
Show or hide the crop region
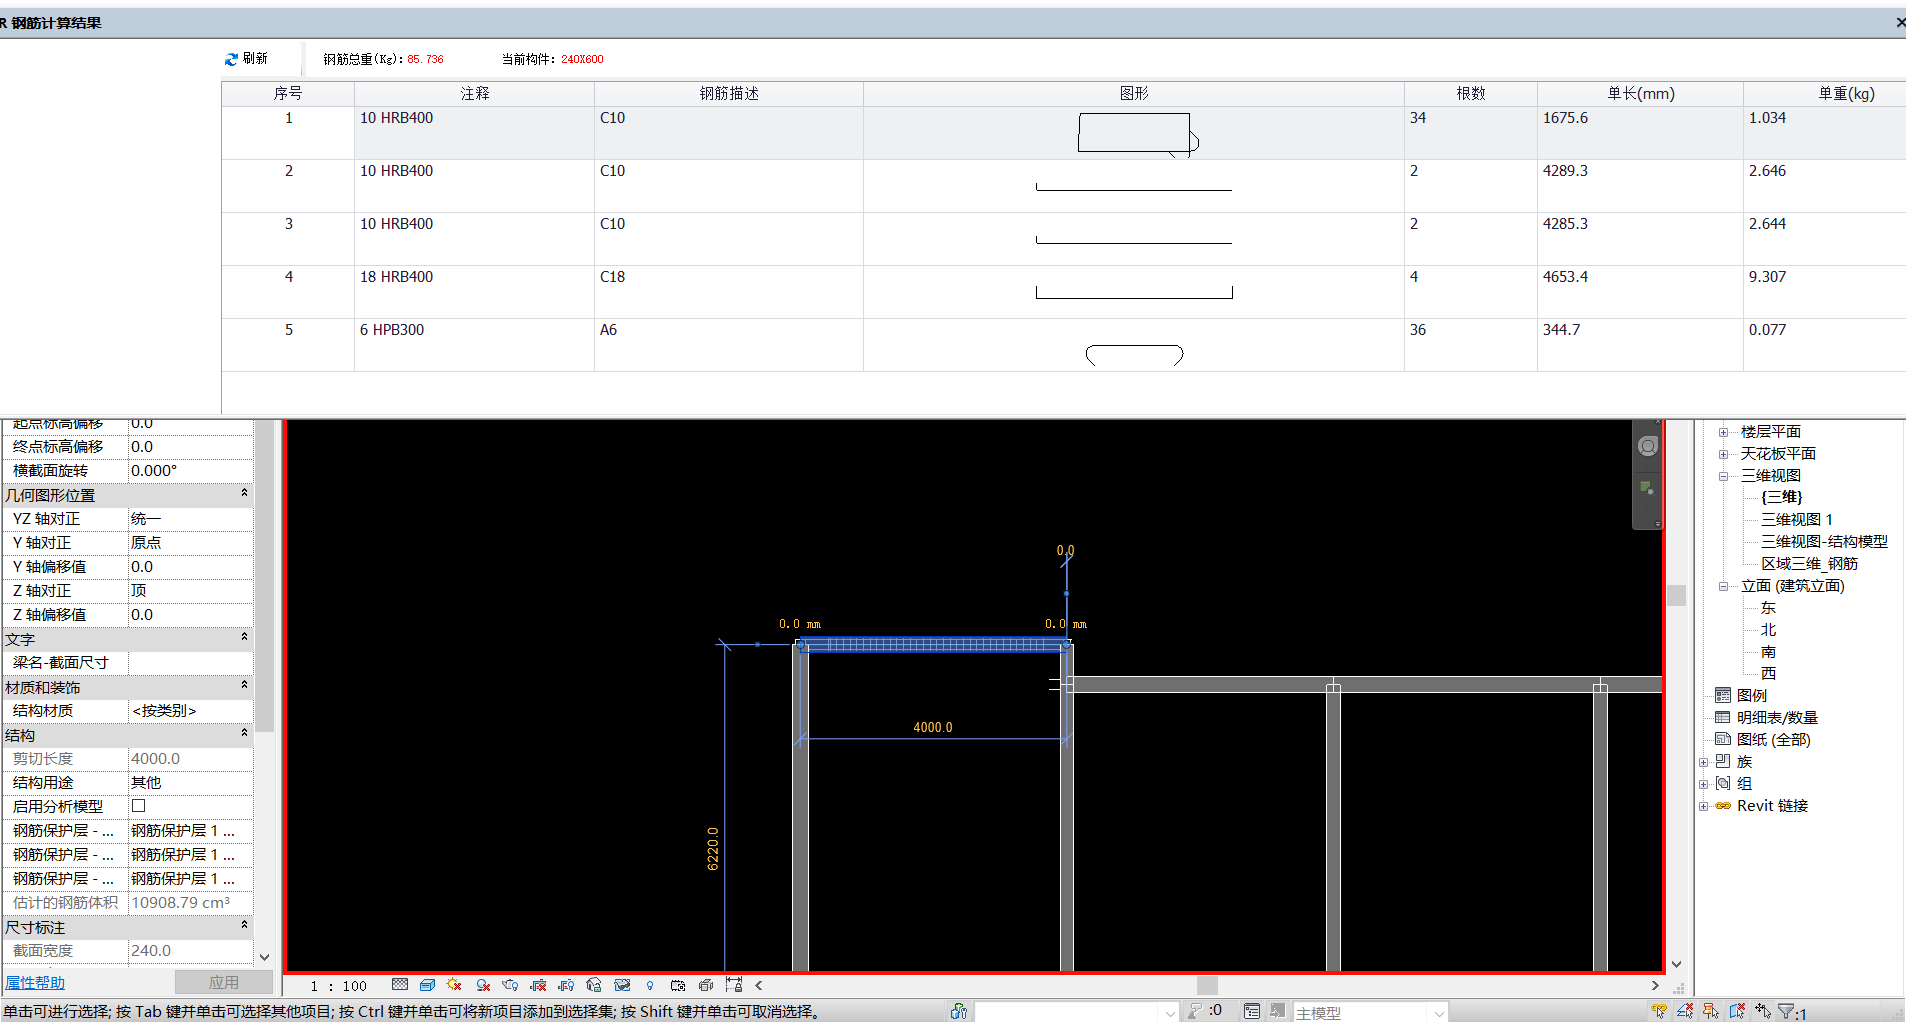566,985
